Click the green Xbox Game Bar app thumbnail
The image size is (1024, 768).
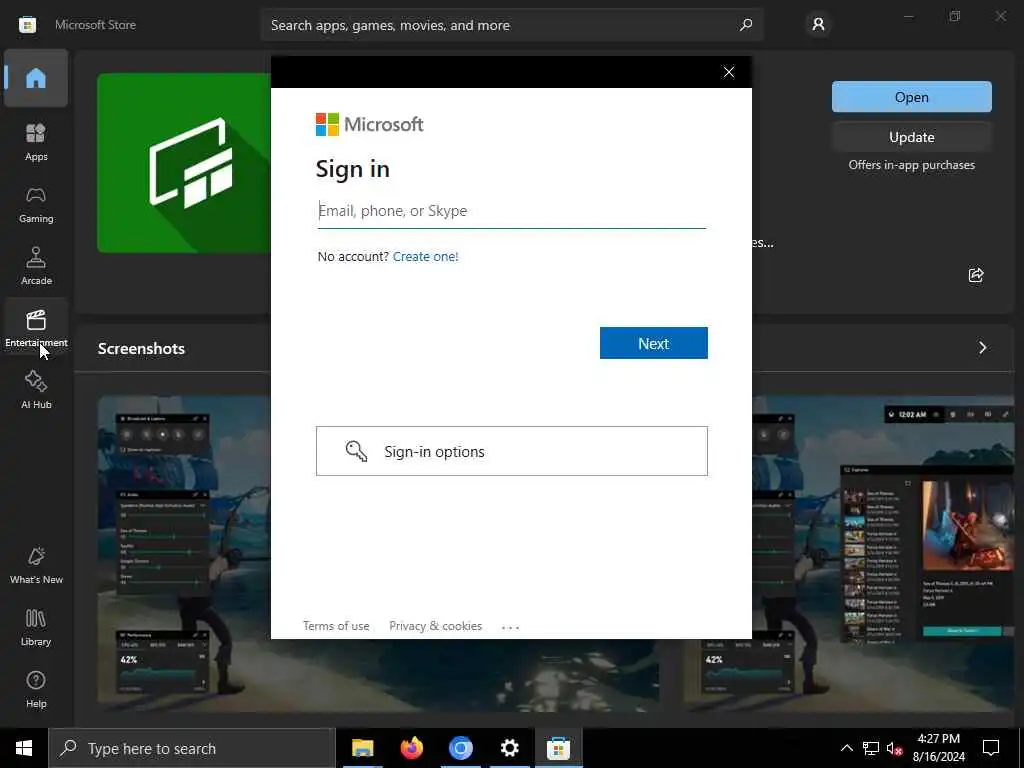pyautogui.click(x=184, y=163)
